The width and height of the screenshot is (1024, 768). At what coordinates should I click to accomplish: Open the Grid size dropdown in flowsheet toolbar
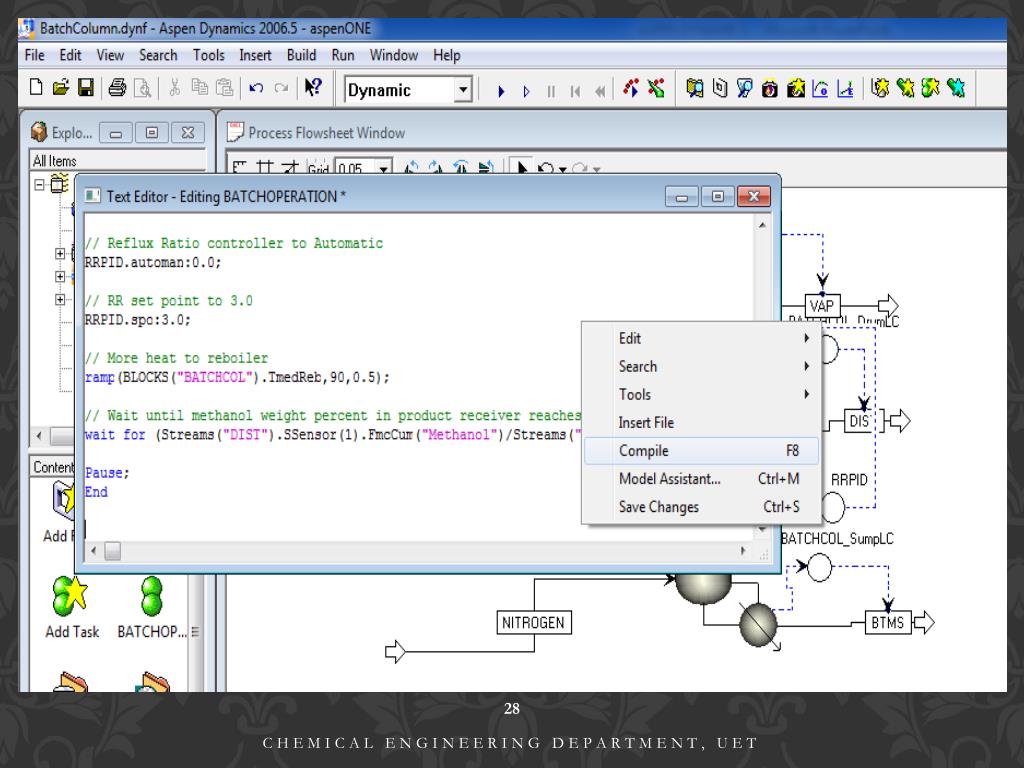click(384, 168)
